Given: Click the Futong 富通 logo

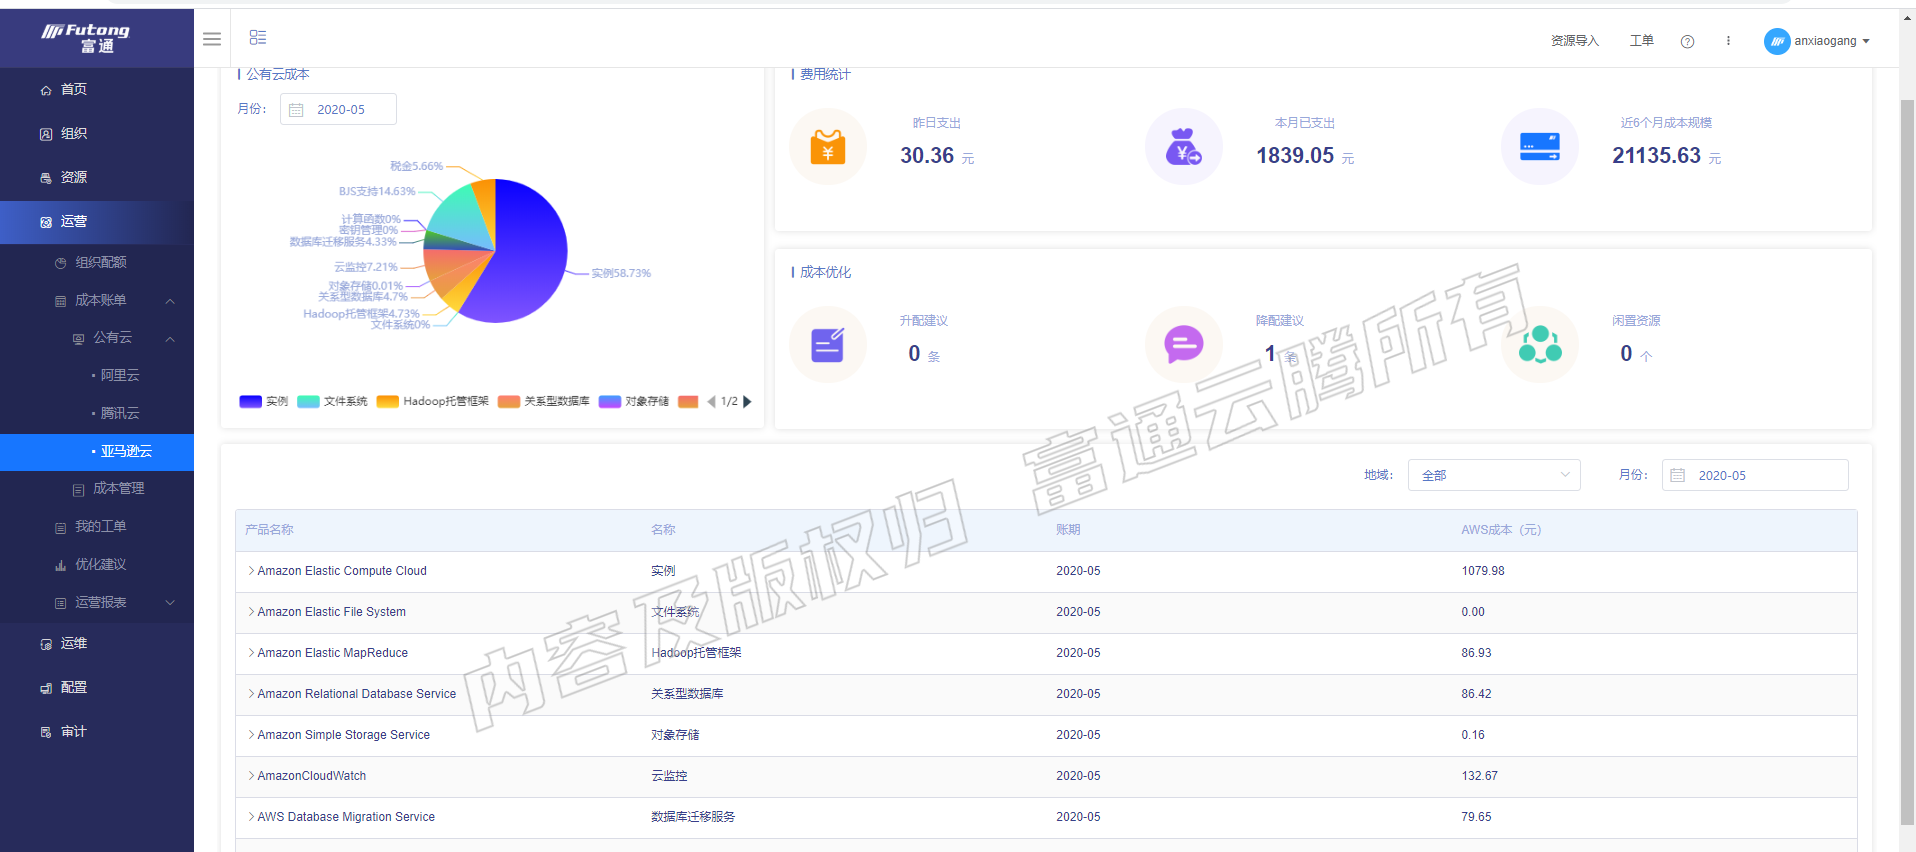Looking at the screenshot, I should pyautogui.click(x=86, y=38).
